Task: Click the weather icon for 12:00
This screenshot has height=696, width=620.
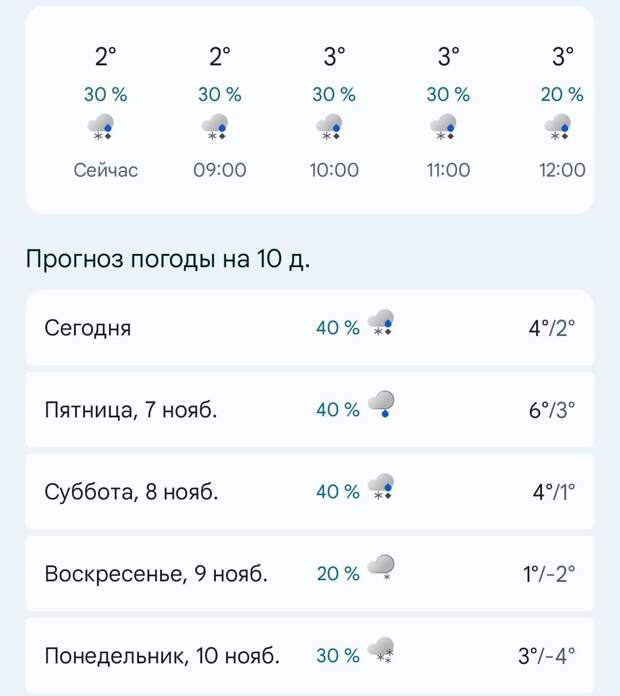Action: click(x=559, y=128)
